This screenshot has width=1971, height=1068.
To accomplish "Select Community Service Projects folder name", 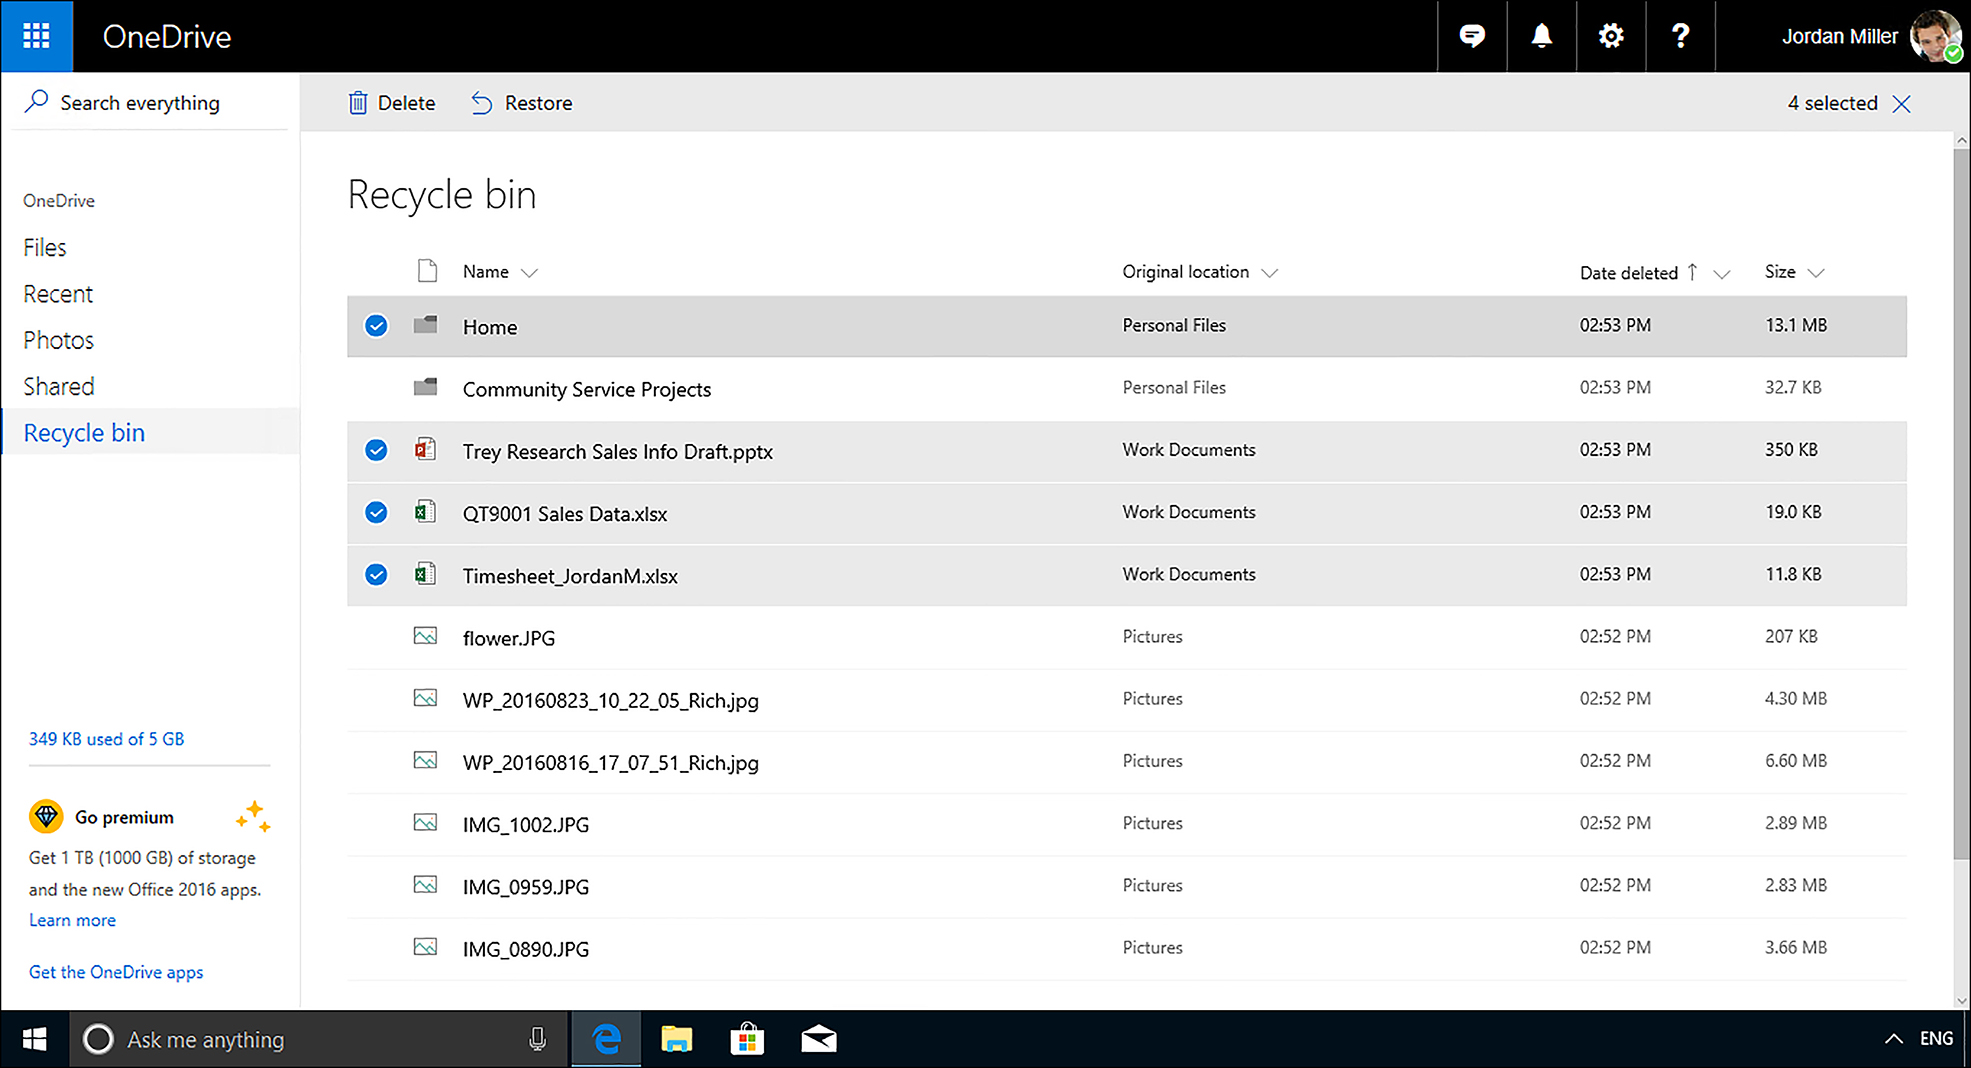I will point(587,389).
